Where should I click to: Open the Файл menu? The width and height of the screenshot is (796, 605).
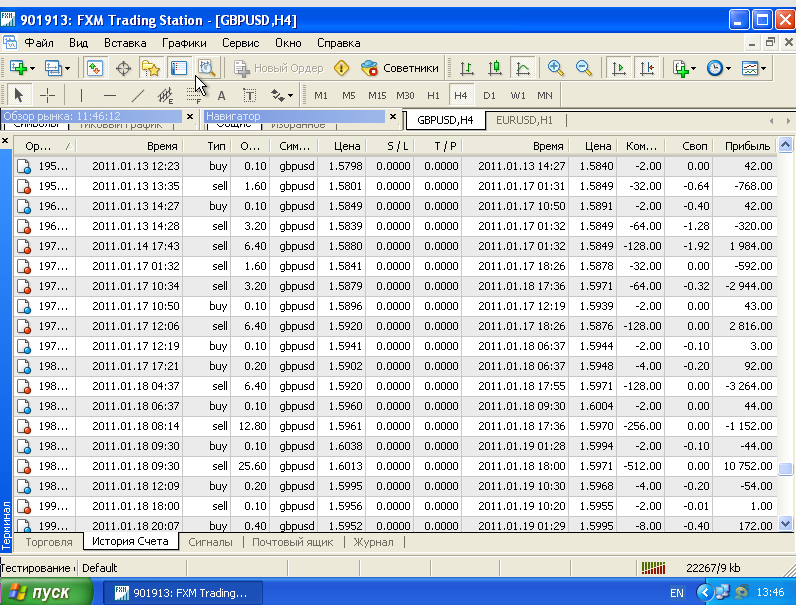point(39,43)
